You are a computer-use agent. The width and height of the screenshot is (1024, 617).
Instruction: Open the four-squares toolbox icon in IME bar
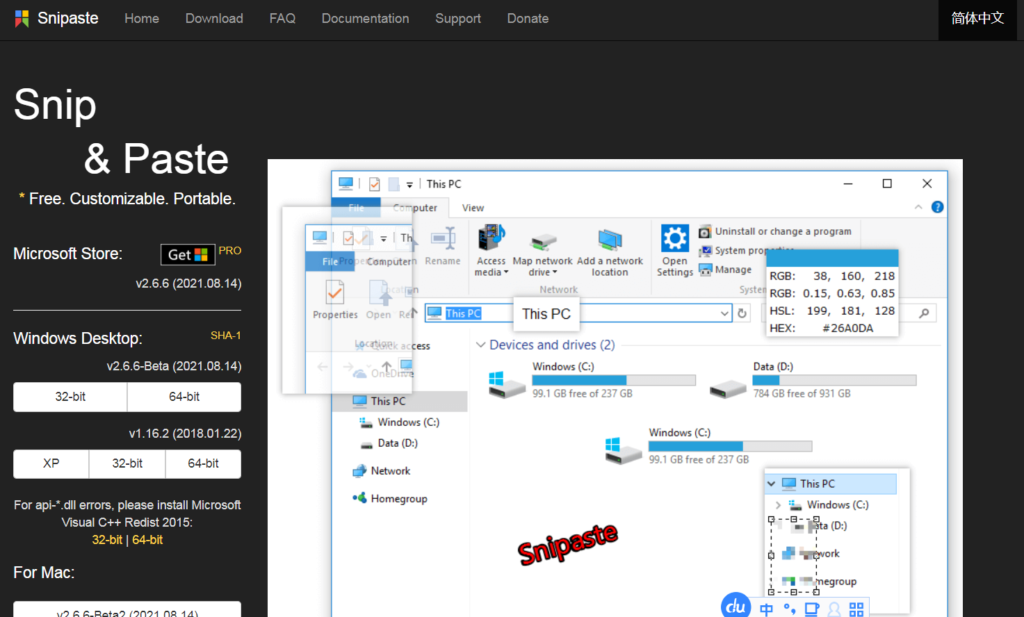point(856,609)
